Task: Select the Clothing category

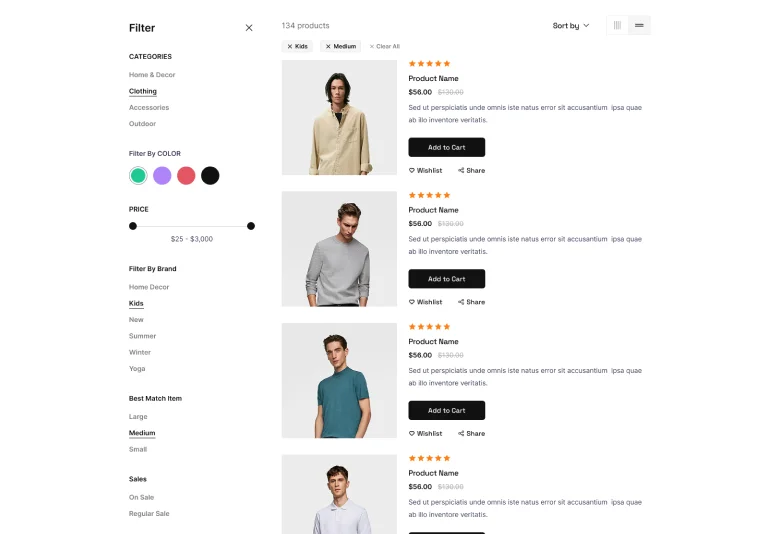Action: tap(143, 91)
